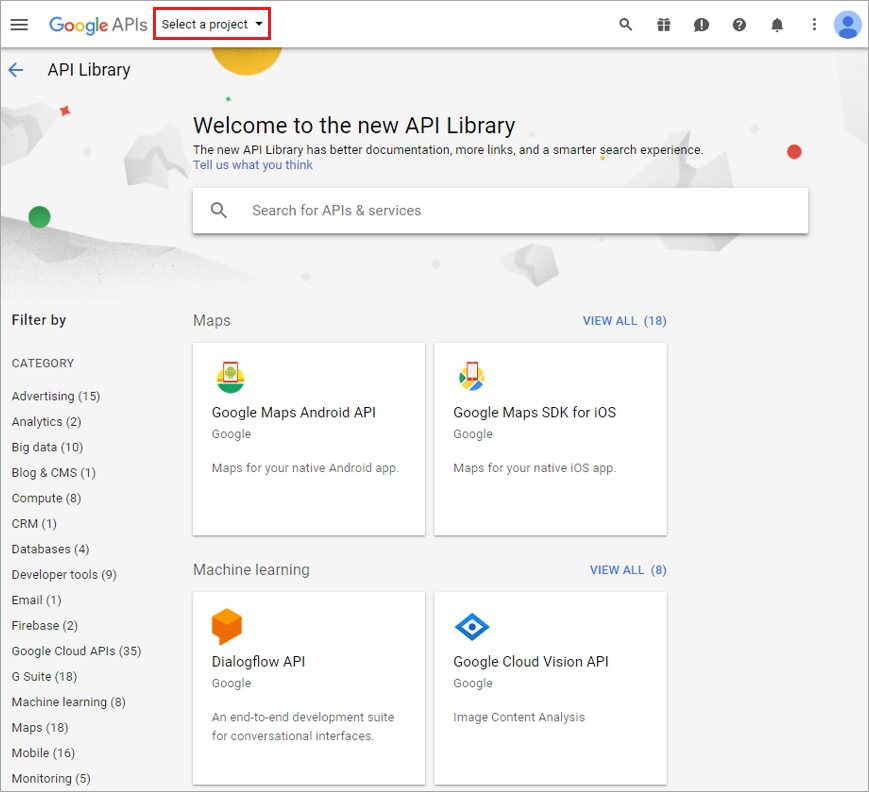Open the Dialogflow API card
The height and width of the screenshot is (792, 869).
tap(309, 688)
